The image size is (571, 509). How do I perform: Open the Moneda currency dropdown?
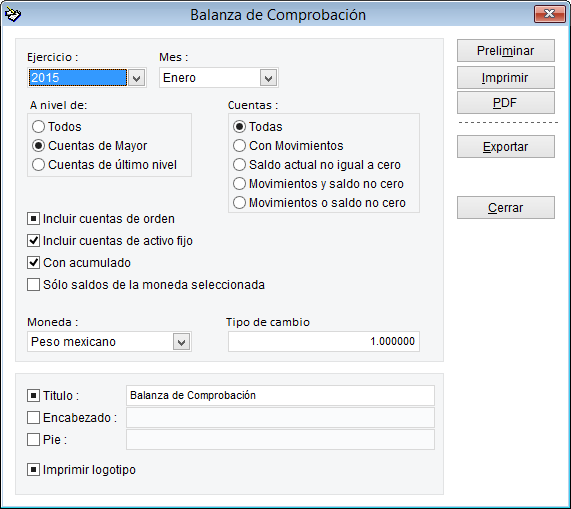(x=181, y=342)
